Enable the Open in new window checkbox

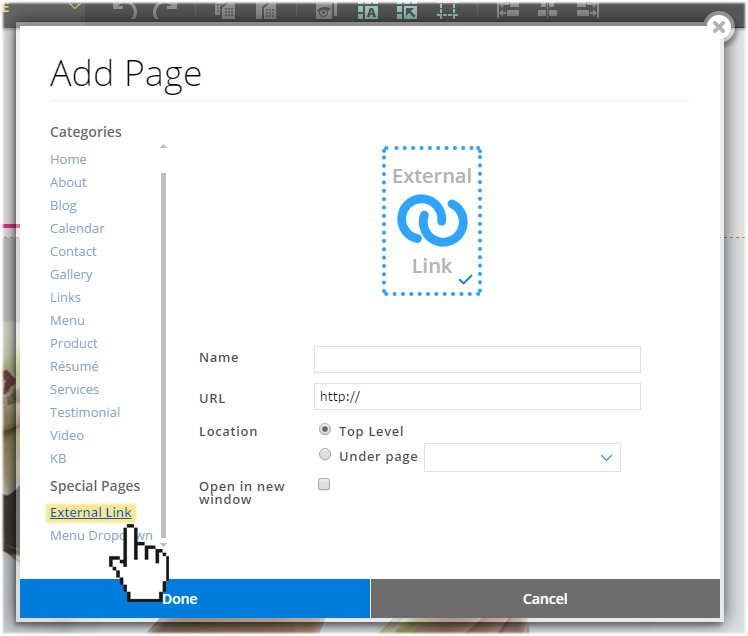pos(324,484)
